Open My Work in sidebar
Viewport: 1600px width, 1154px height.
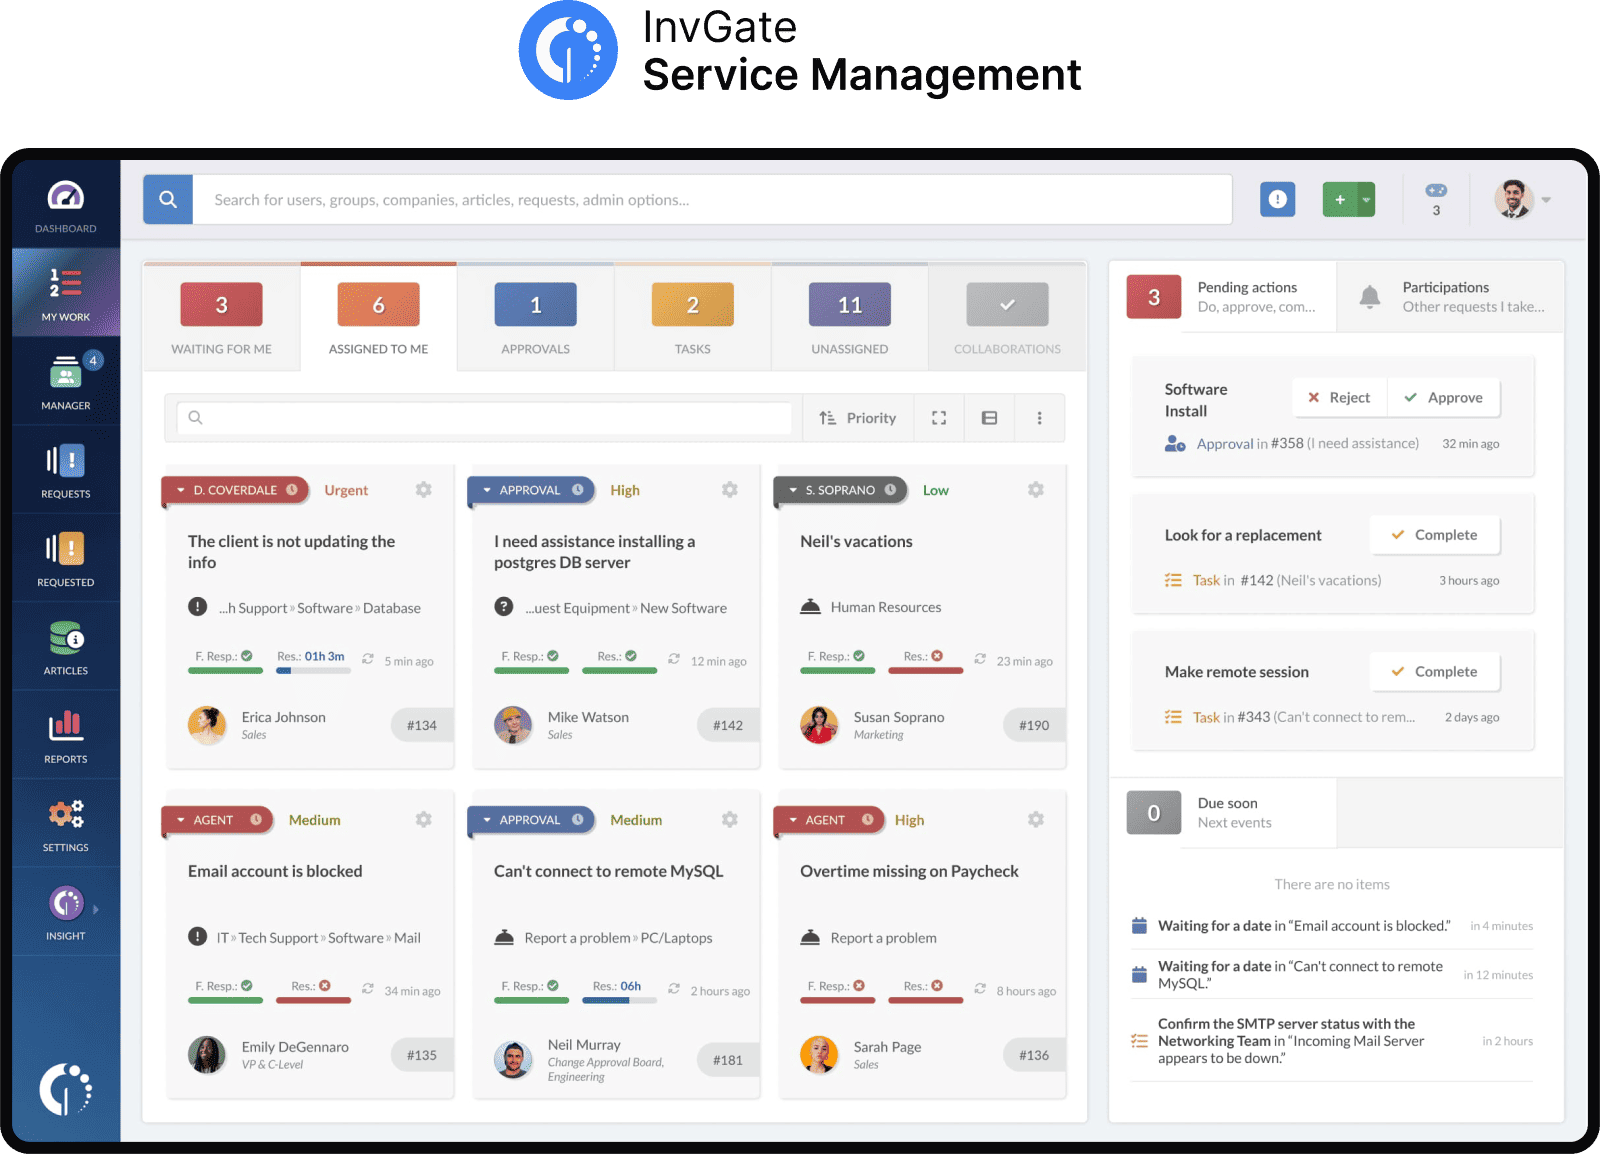click(66, 293)
